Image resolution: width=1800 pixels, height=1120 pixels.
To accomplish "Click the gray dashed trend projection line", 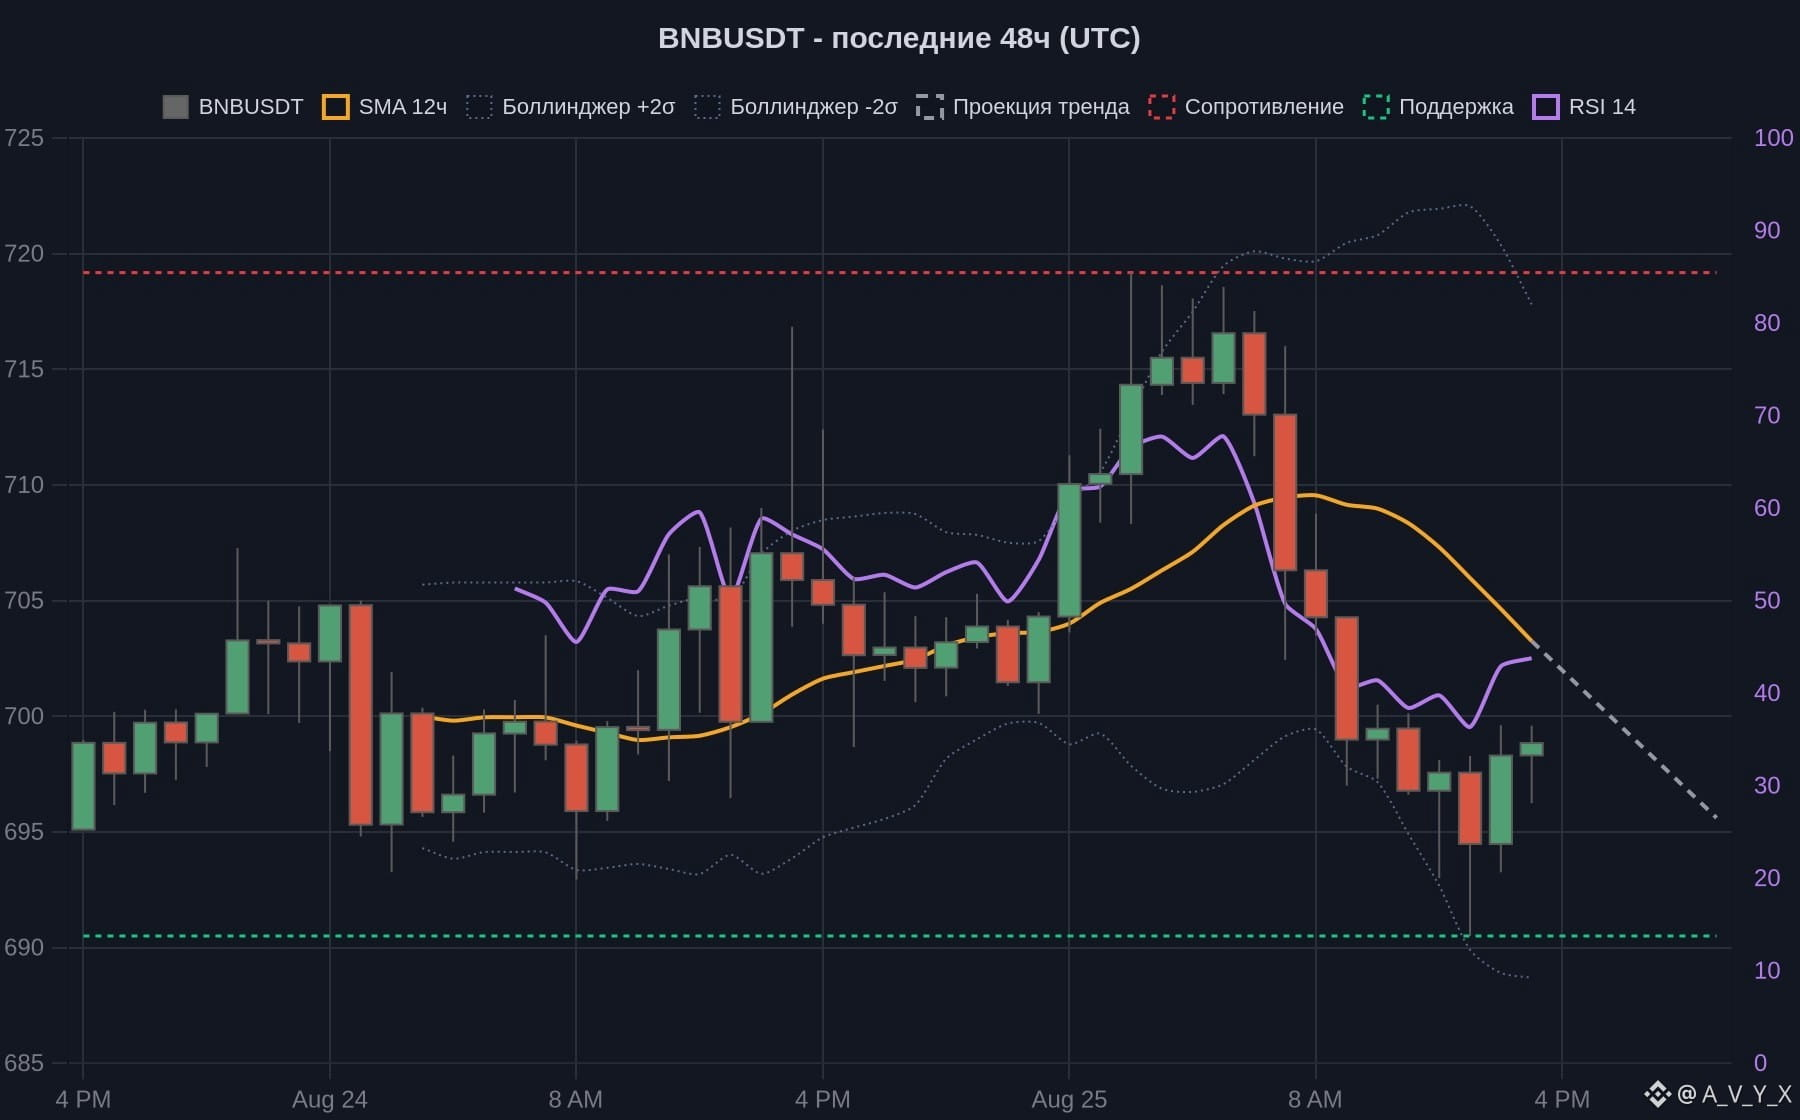I will pyautogui.click(x=1625, y=730).
